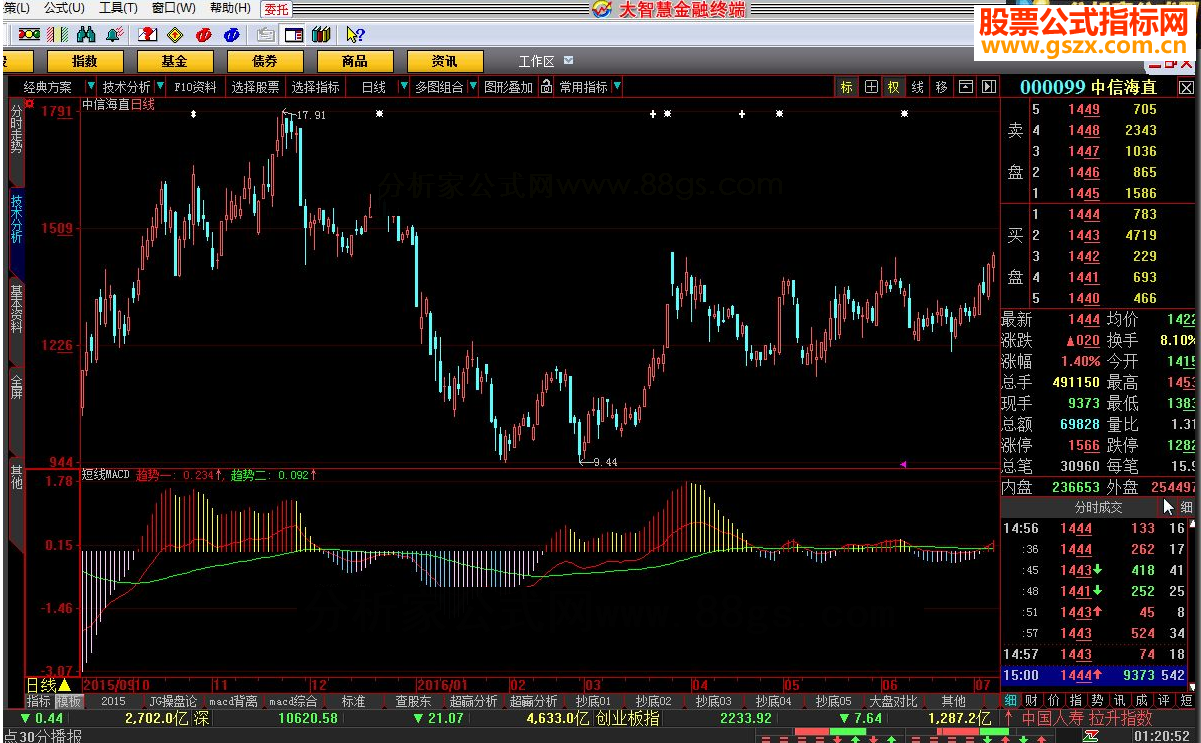1201x743 pixels.
Task: Switch to the macd背离 indicator tab
Action: 232,701
